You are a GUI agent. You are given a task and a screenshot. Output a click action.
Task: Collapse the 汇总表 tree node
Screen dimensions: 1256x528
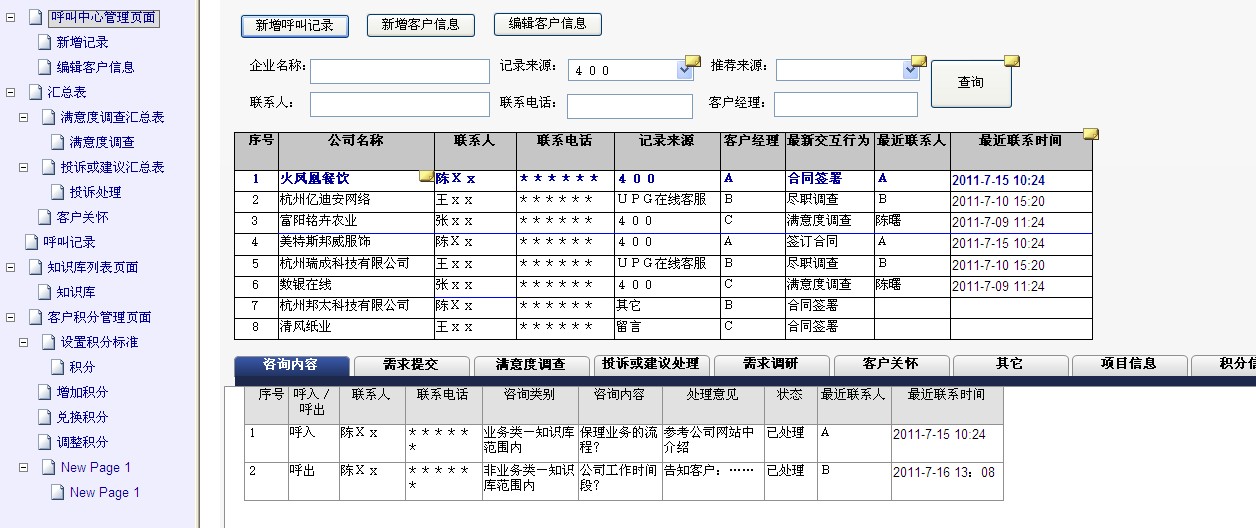(x=11, y=92)
